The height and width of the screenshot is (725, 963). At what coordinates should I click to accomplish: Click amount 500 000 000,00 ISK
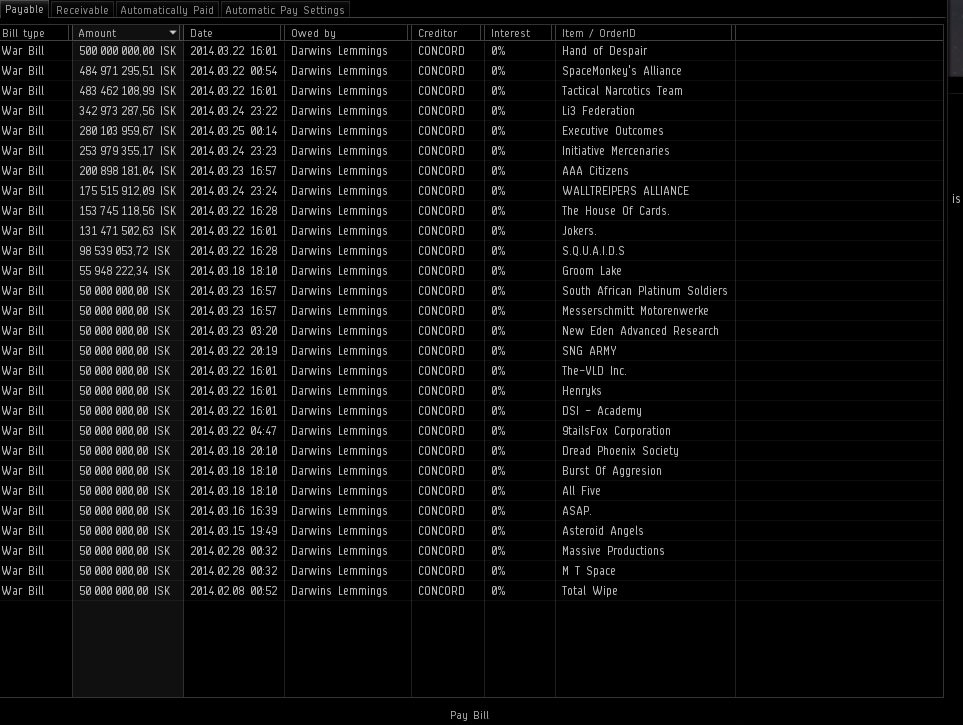(128, 51)
